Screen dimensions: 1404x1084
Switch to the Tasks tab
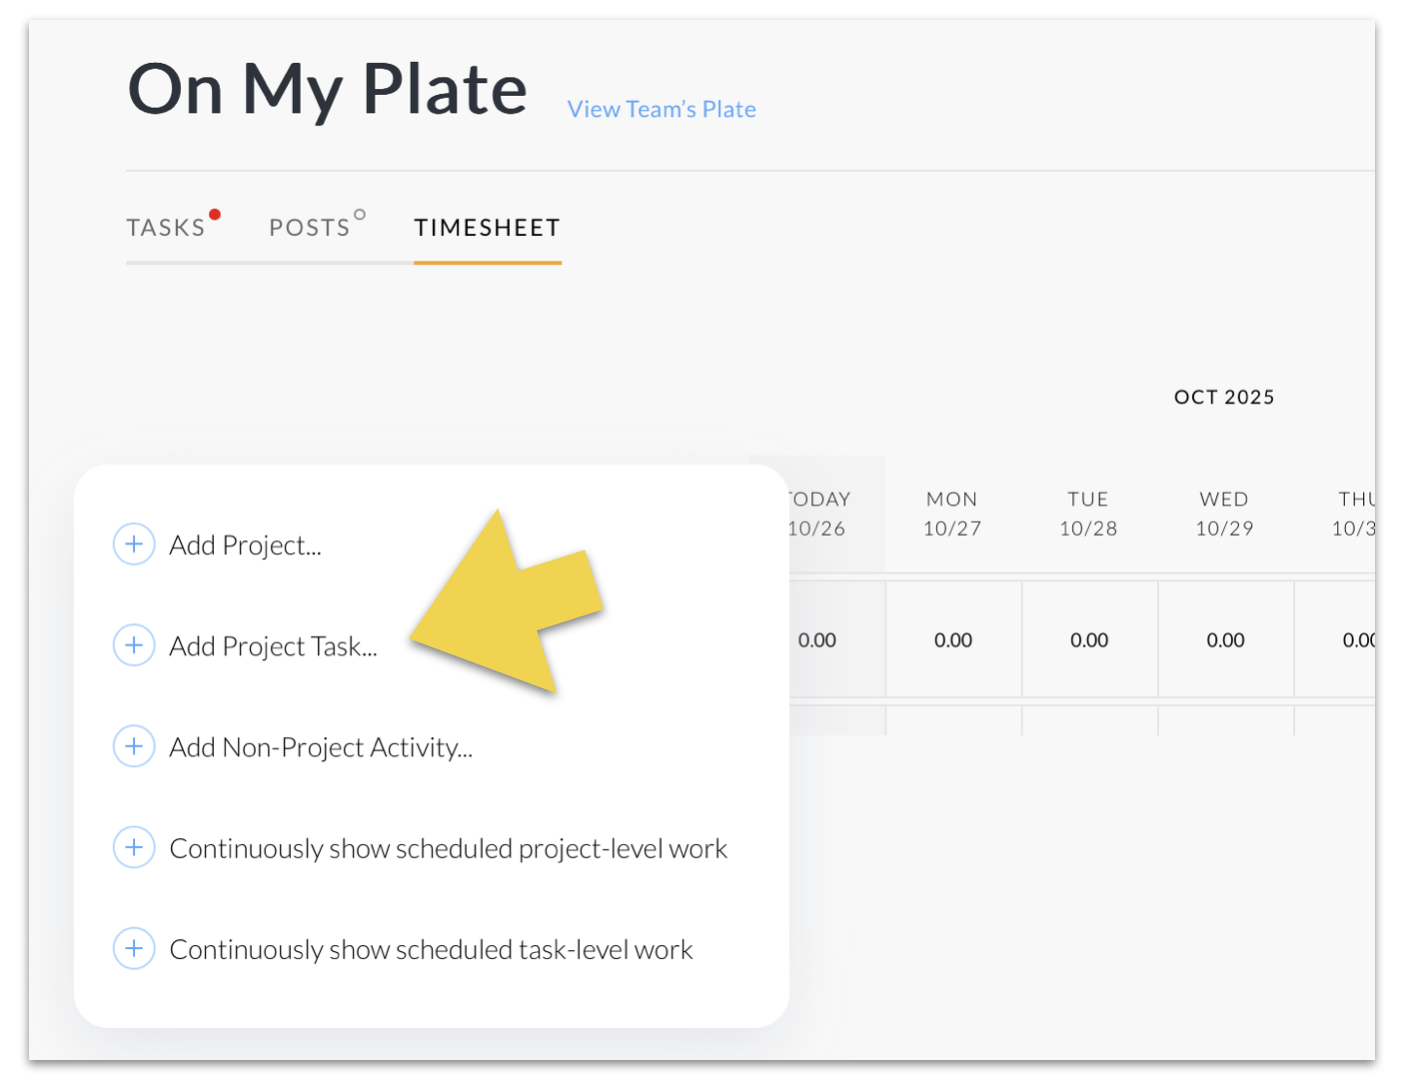click(166, 228)
